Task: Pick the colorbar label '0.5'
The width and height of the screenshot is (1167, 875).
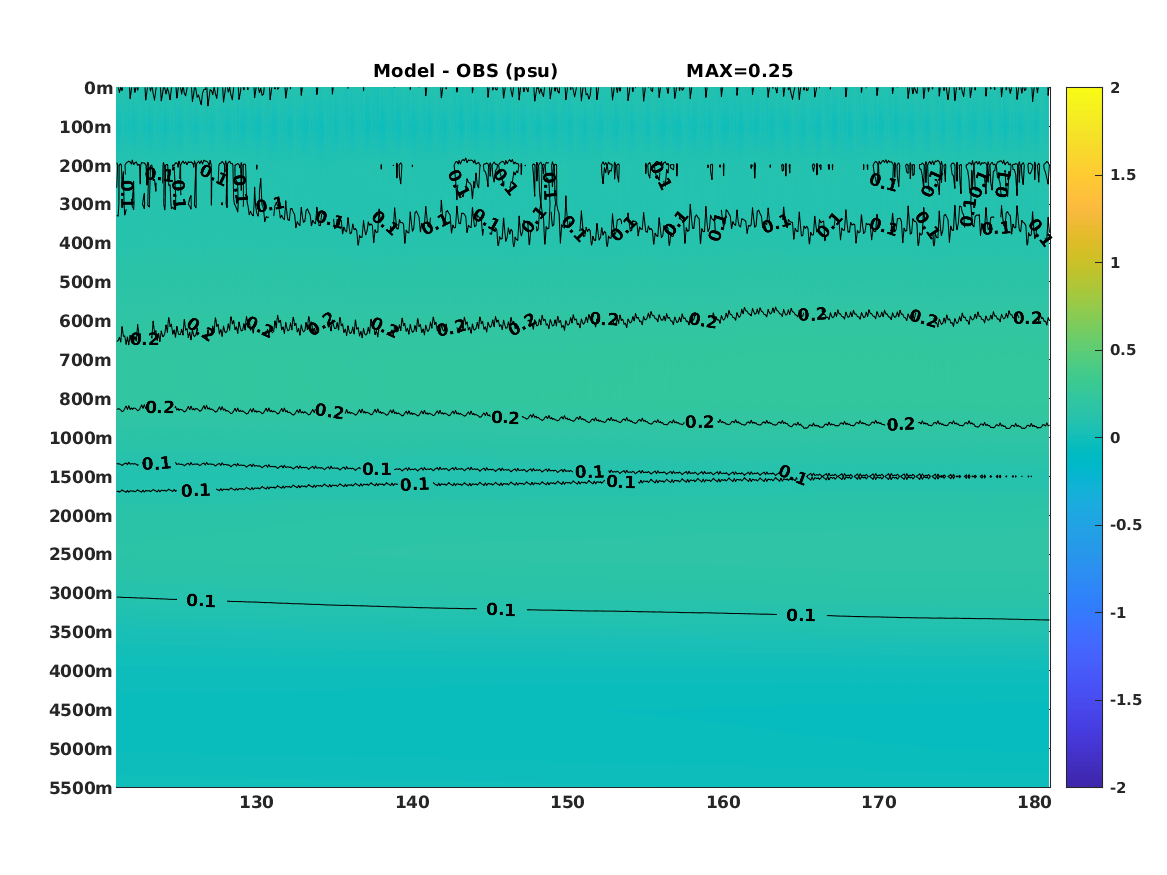Action: tap(1123, 350)
